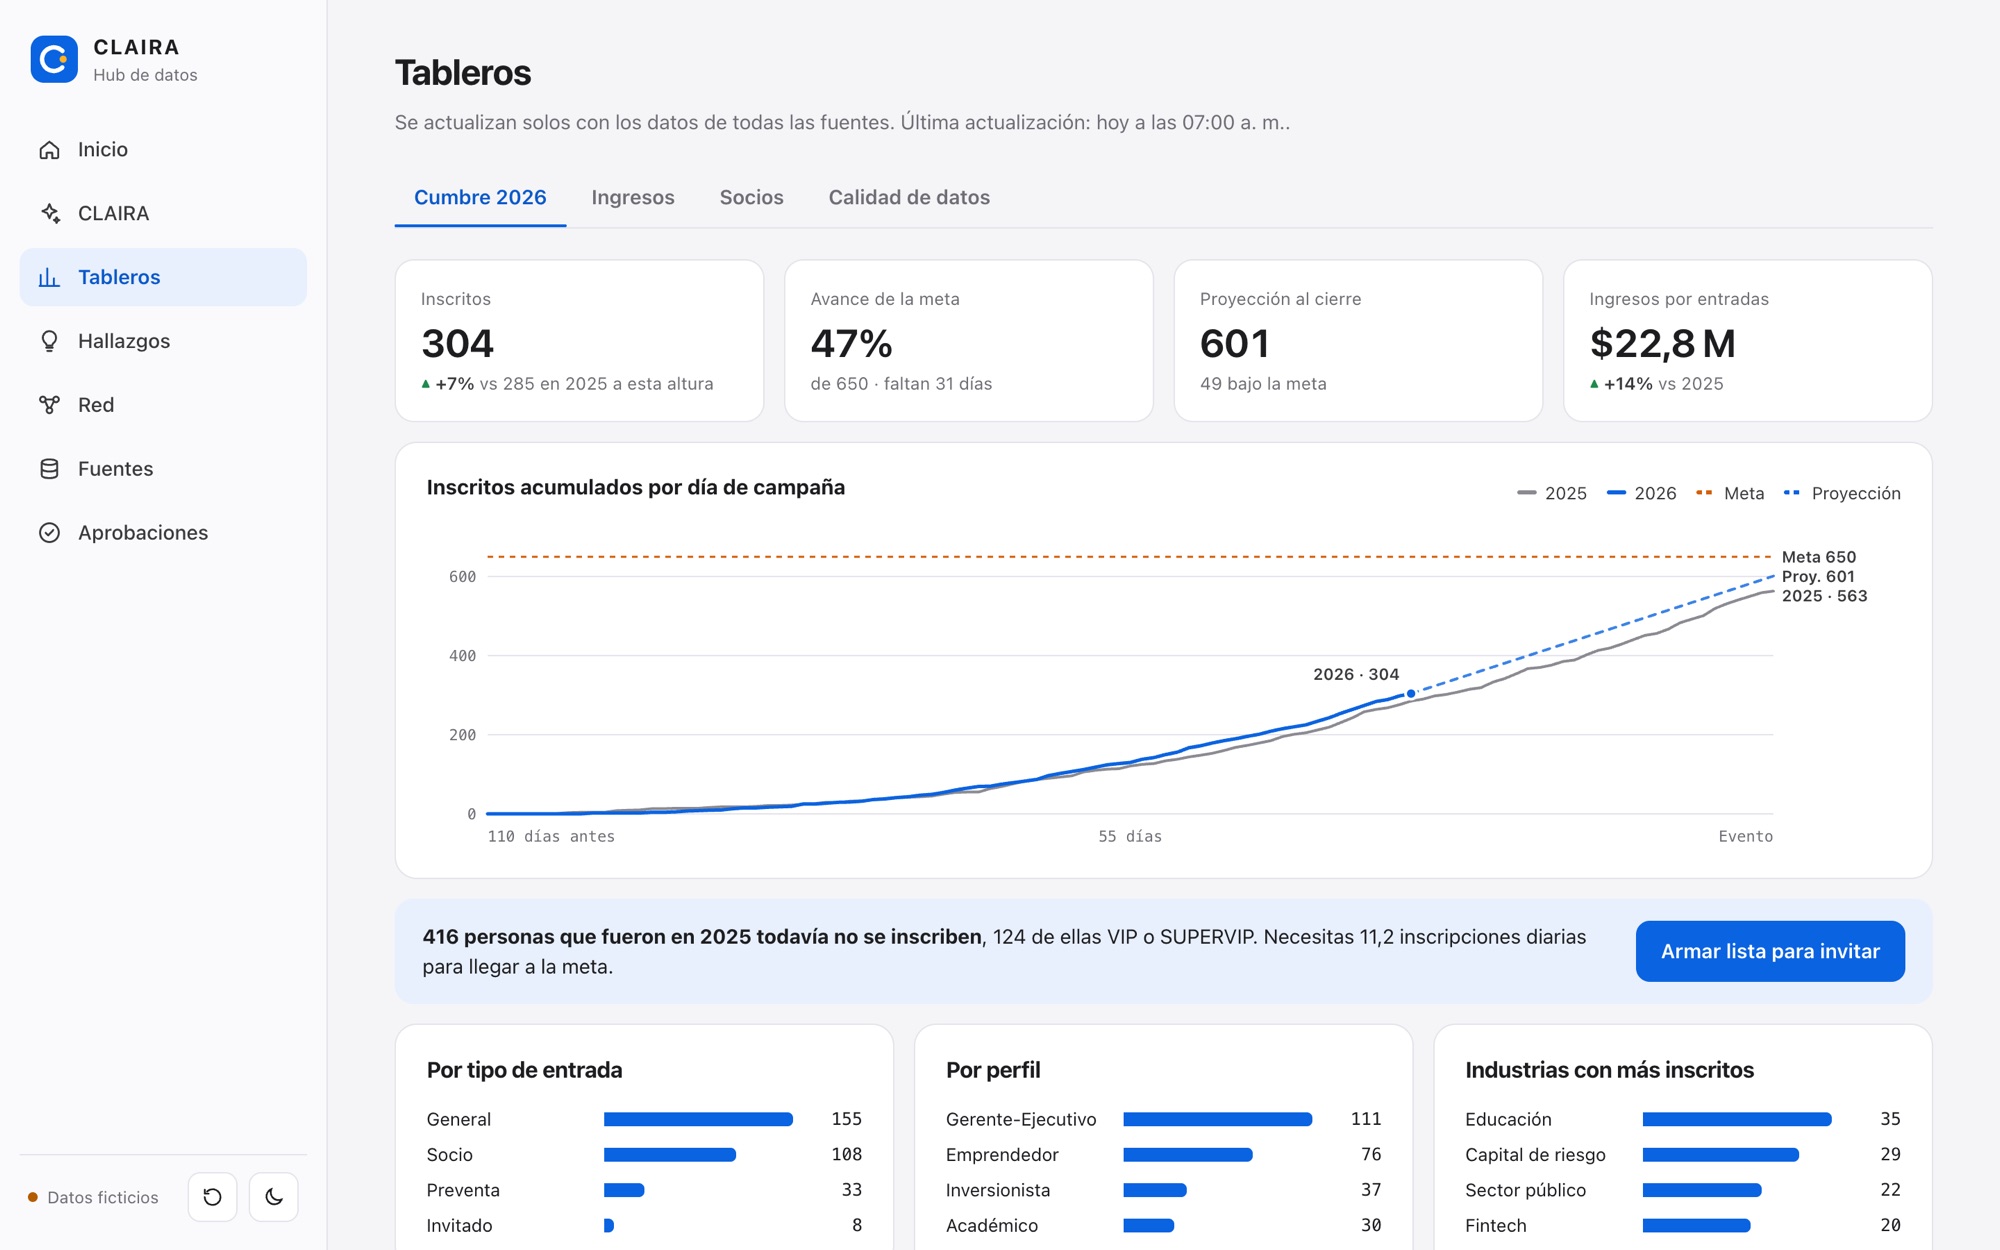This screenshot has width=2000, height=1250.
Task: Click the Invitado row label
Action: pos(459,1225)
